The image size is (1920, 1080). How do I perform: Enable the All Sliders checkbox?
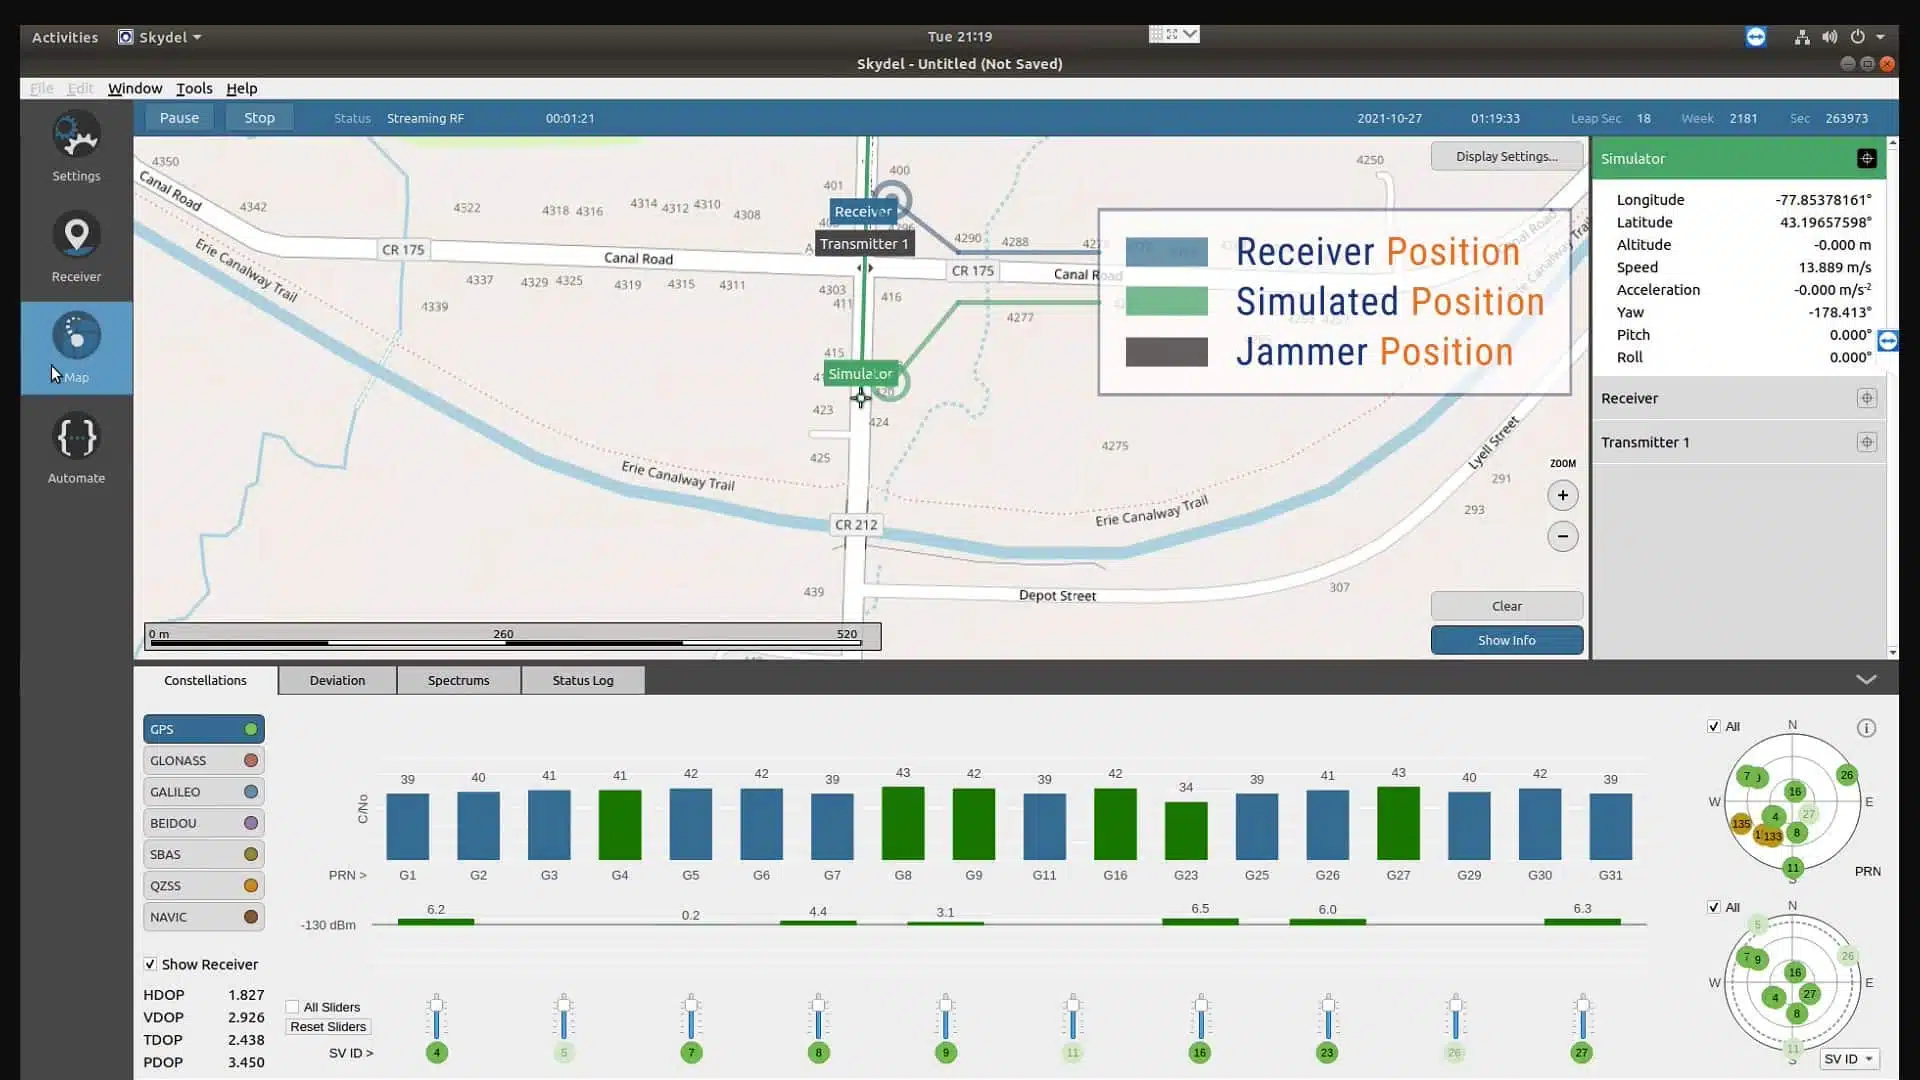click(291, 1007)
